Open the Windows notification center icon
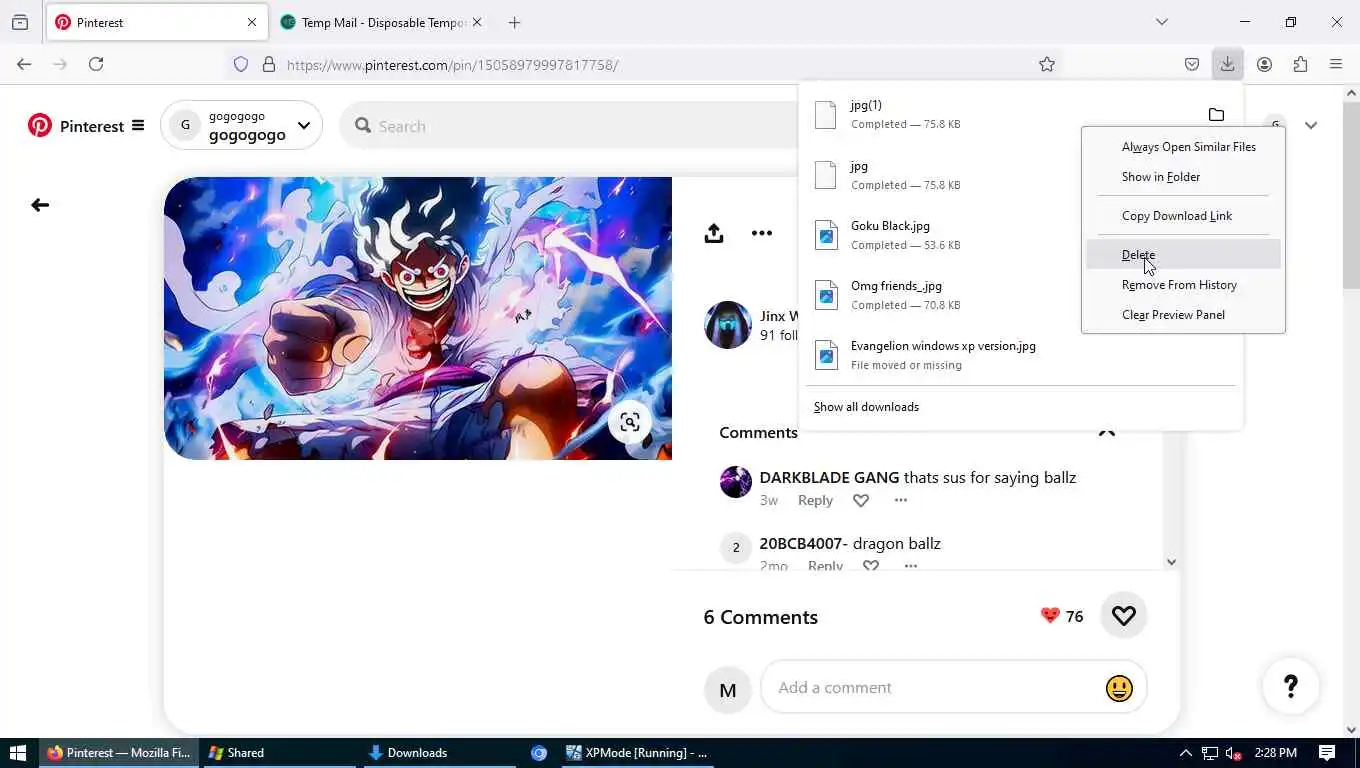Image resolution: width=1360 pixels, height=768 pixels. [1327, 753]
